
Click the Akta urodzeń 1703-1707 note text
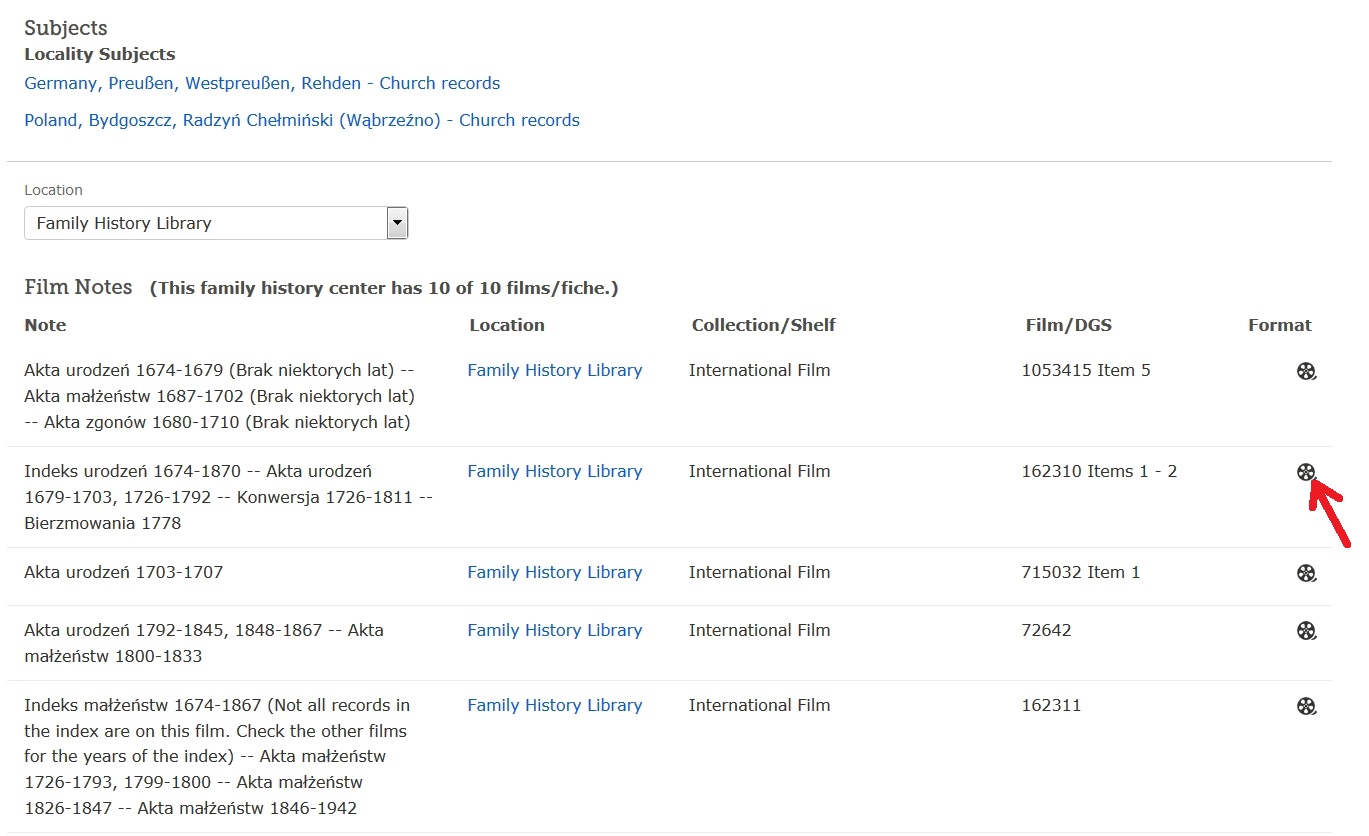(x=124, y=572)
